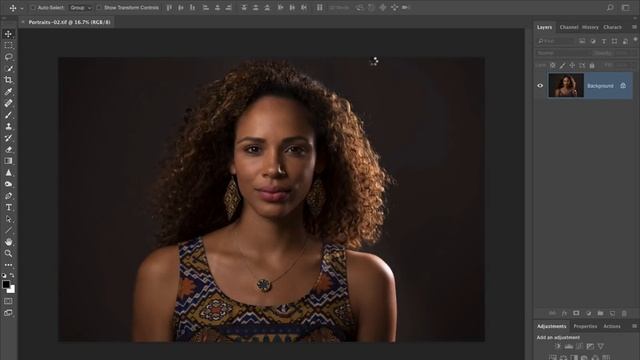Add a layer mask from Layers panel bottom

pyautogui.click(x=576, y=313)
